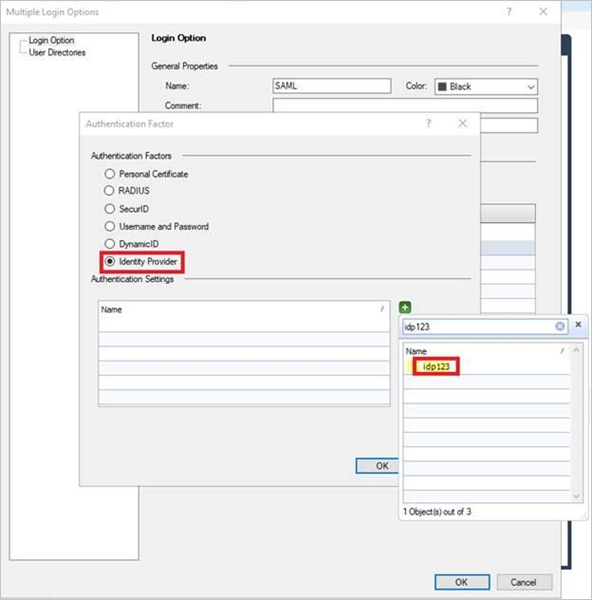The width and height of the screenshot is (592, 600).
Task: Click the Name field containing SAML
Action: 332,86
